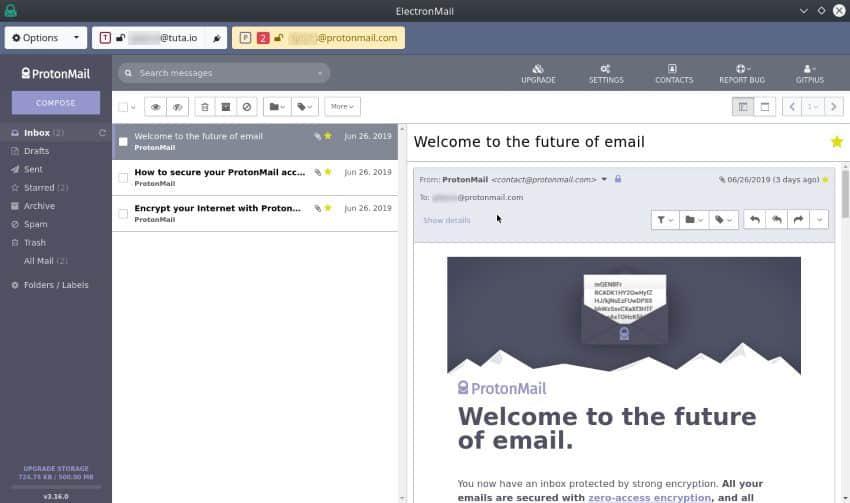850x503 pixels.
Task: Open the 'More' toolbar dropdown
Action: (x=342, y=106)
